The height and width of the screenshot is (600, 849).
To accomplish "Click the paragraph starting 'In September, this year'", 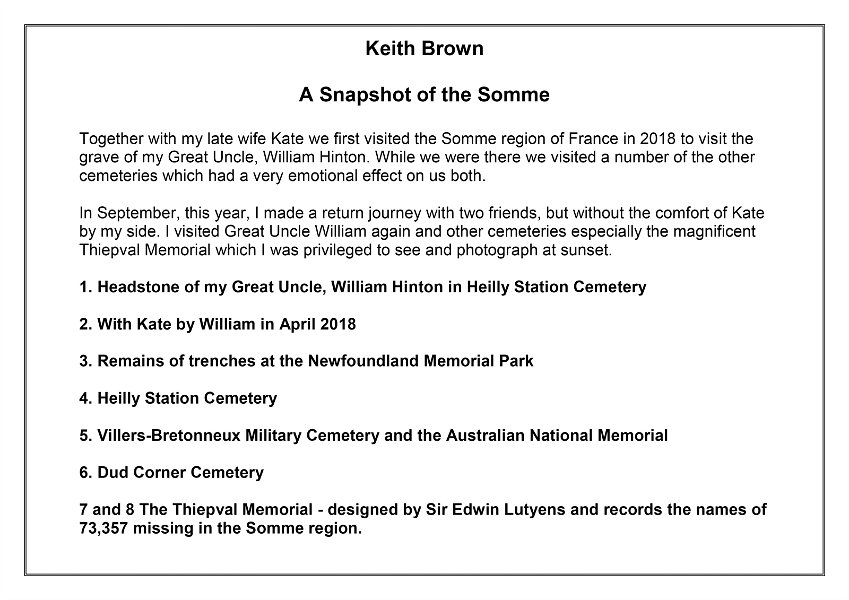I will tap(422, 231).
